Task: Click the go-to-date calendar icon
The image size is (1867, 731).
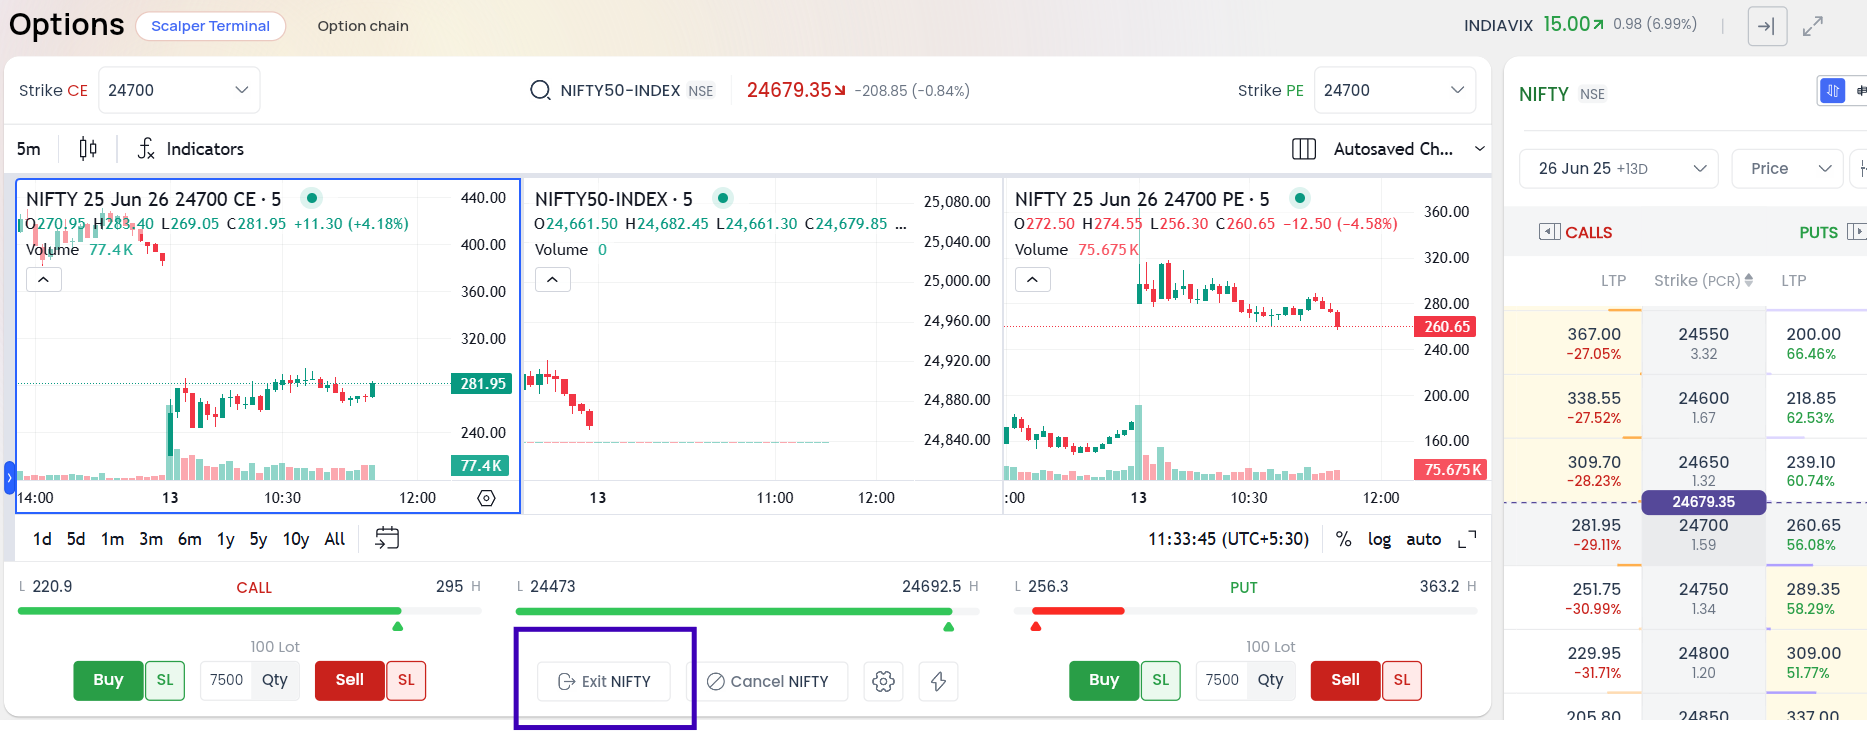Action: (x=387, y=539)
